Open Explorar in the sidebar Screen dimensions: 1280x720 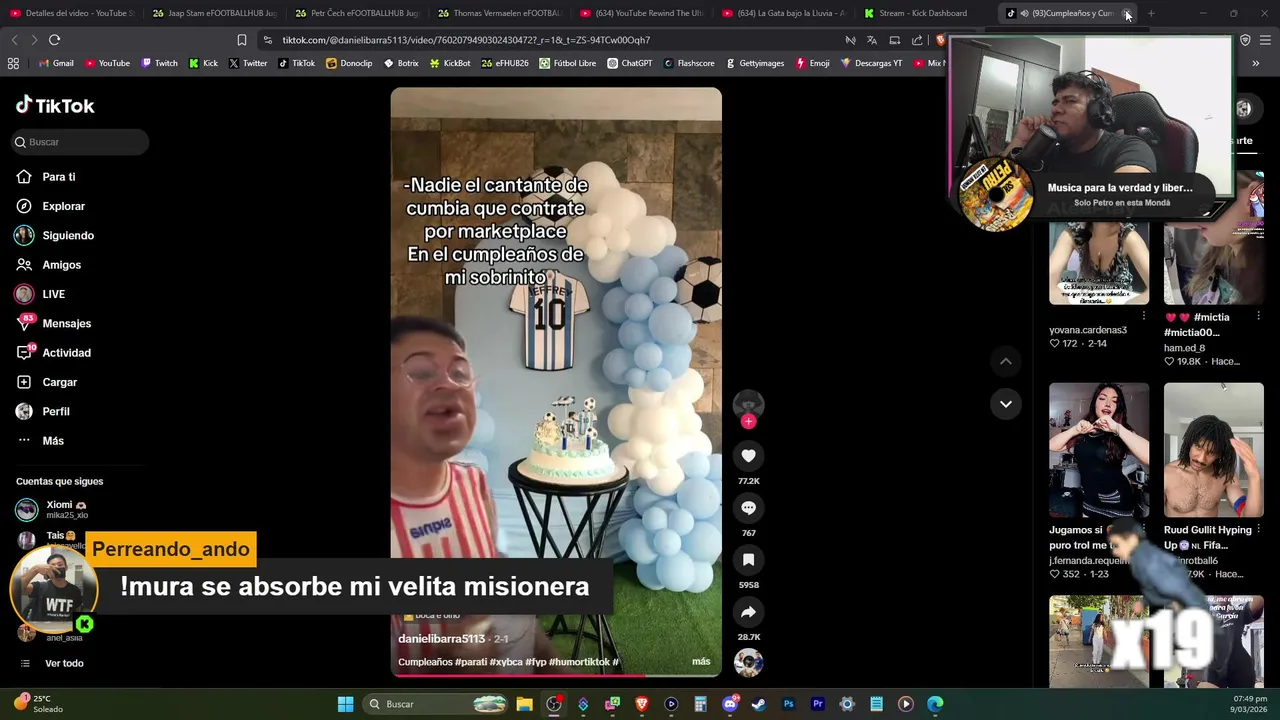[x=64, y=206]
